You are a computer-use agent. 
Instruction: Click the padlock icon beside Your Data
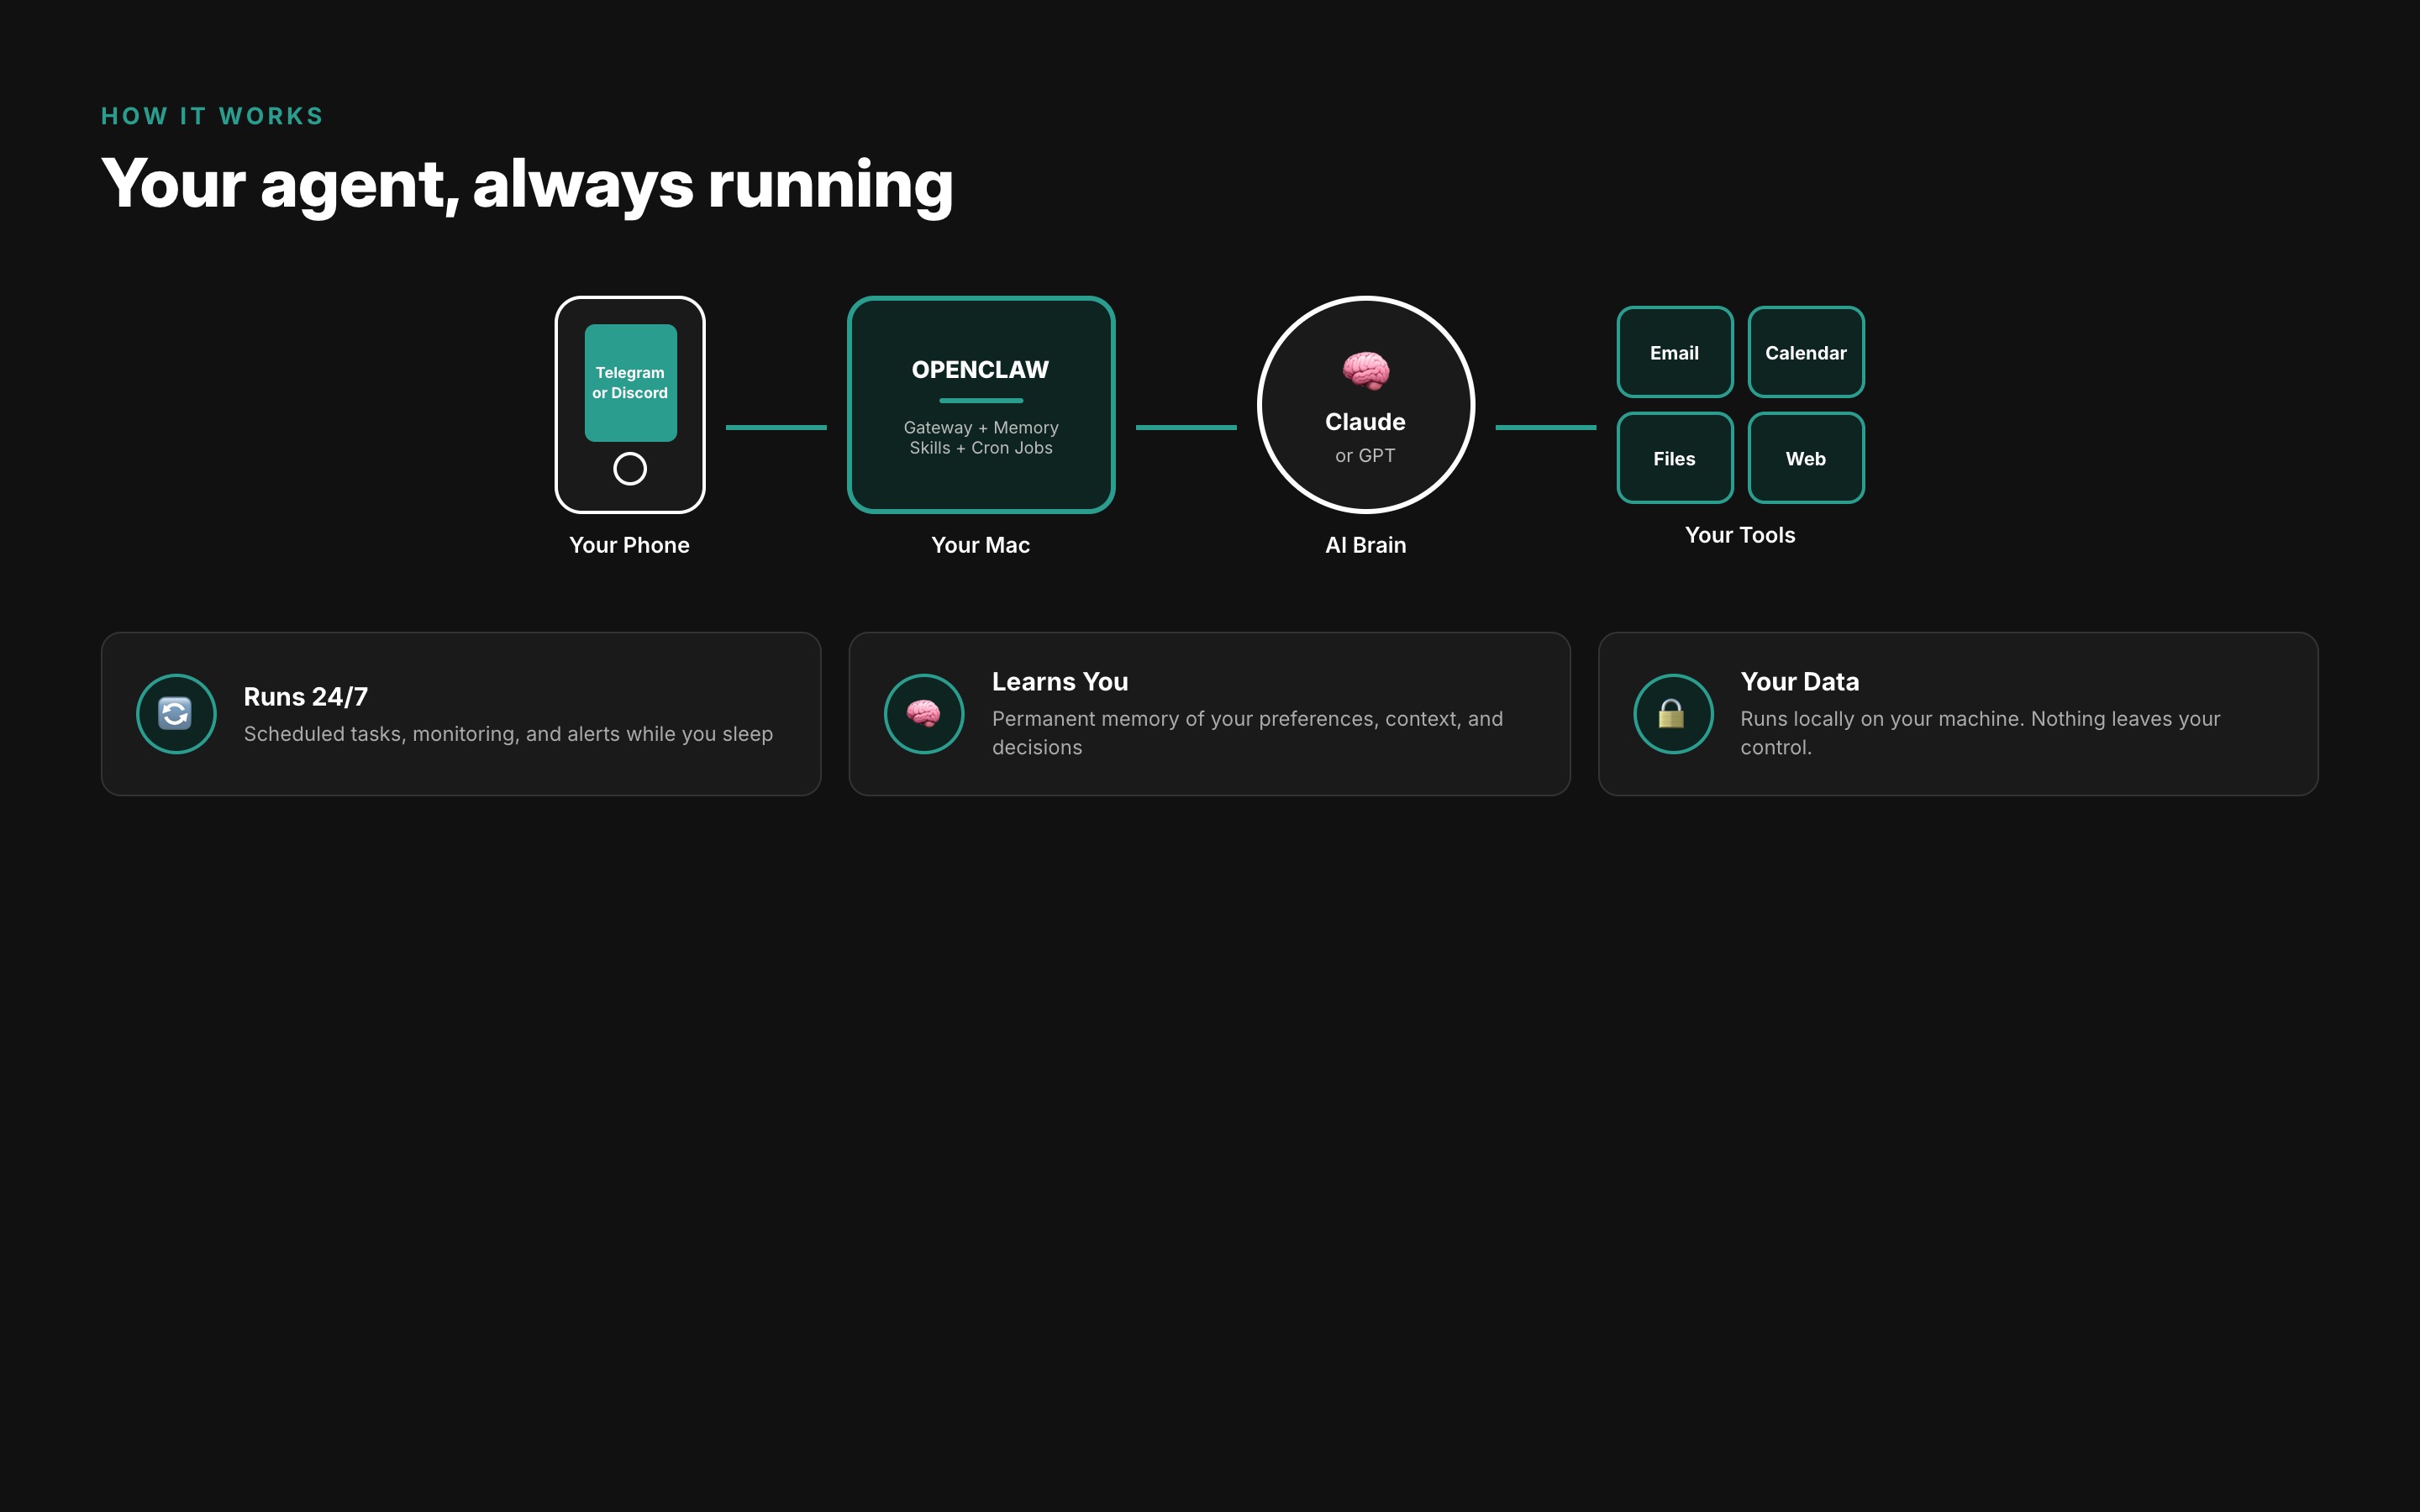[x=1672, y=713]
